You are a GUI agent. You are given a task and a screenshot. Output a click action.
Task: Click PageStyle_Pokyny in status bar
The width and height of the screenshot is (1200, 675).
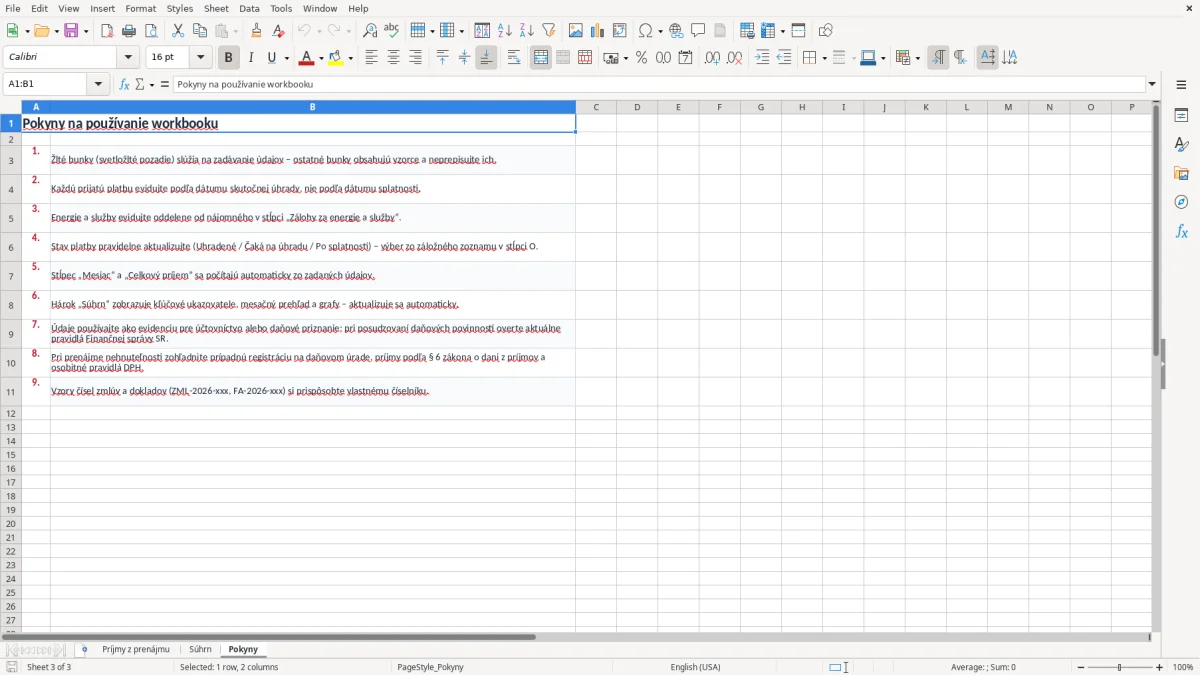point(431,667)
